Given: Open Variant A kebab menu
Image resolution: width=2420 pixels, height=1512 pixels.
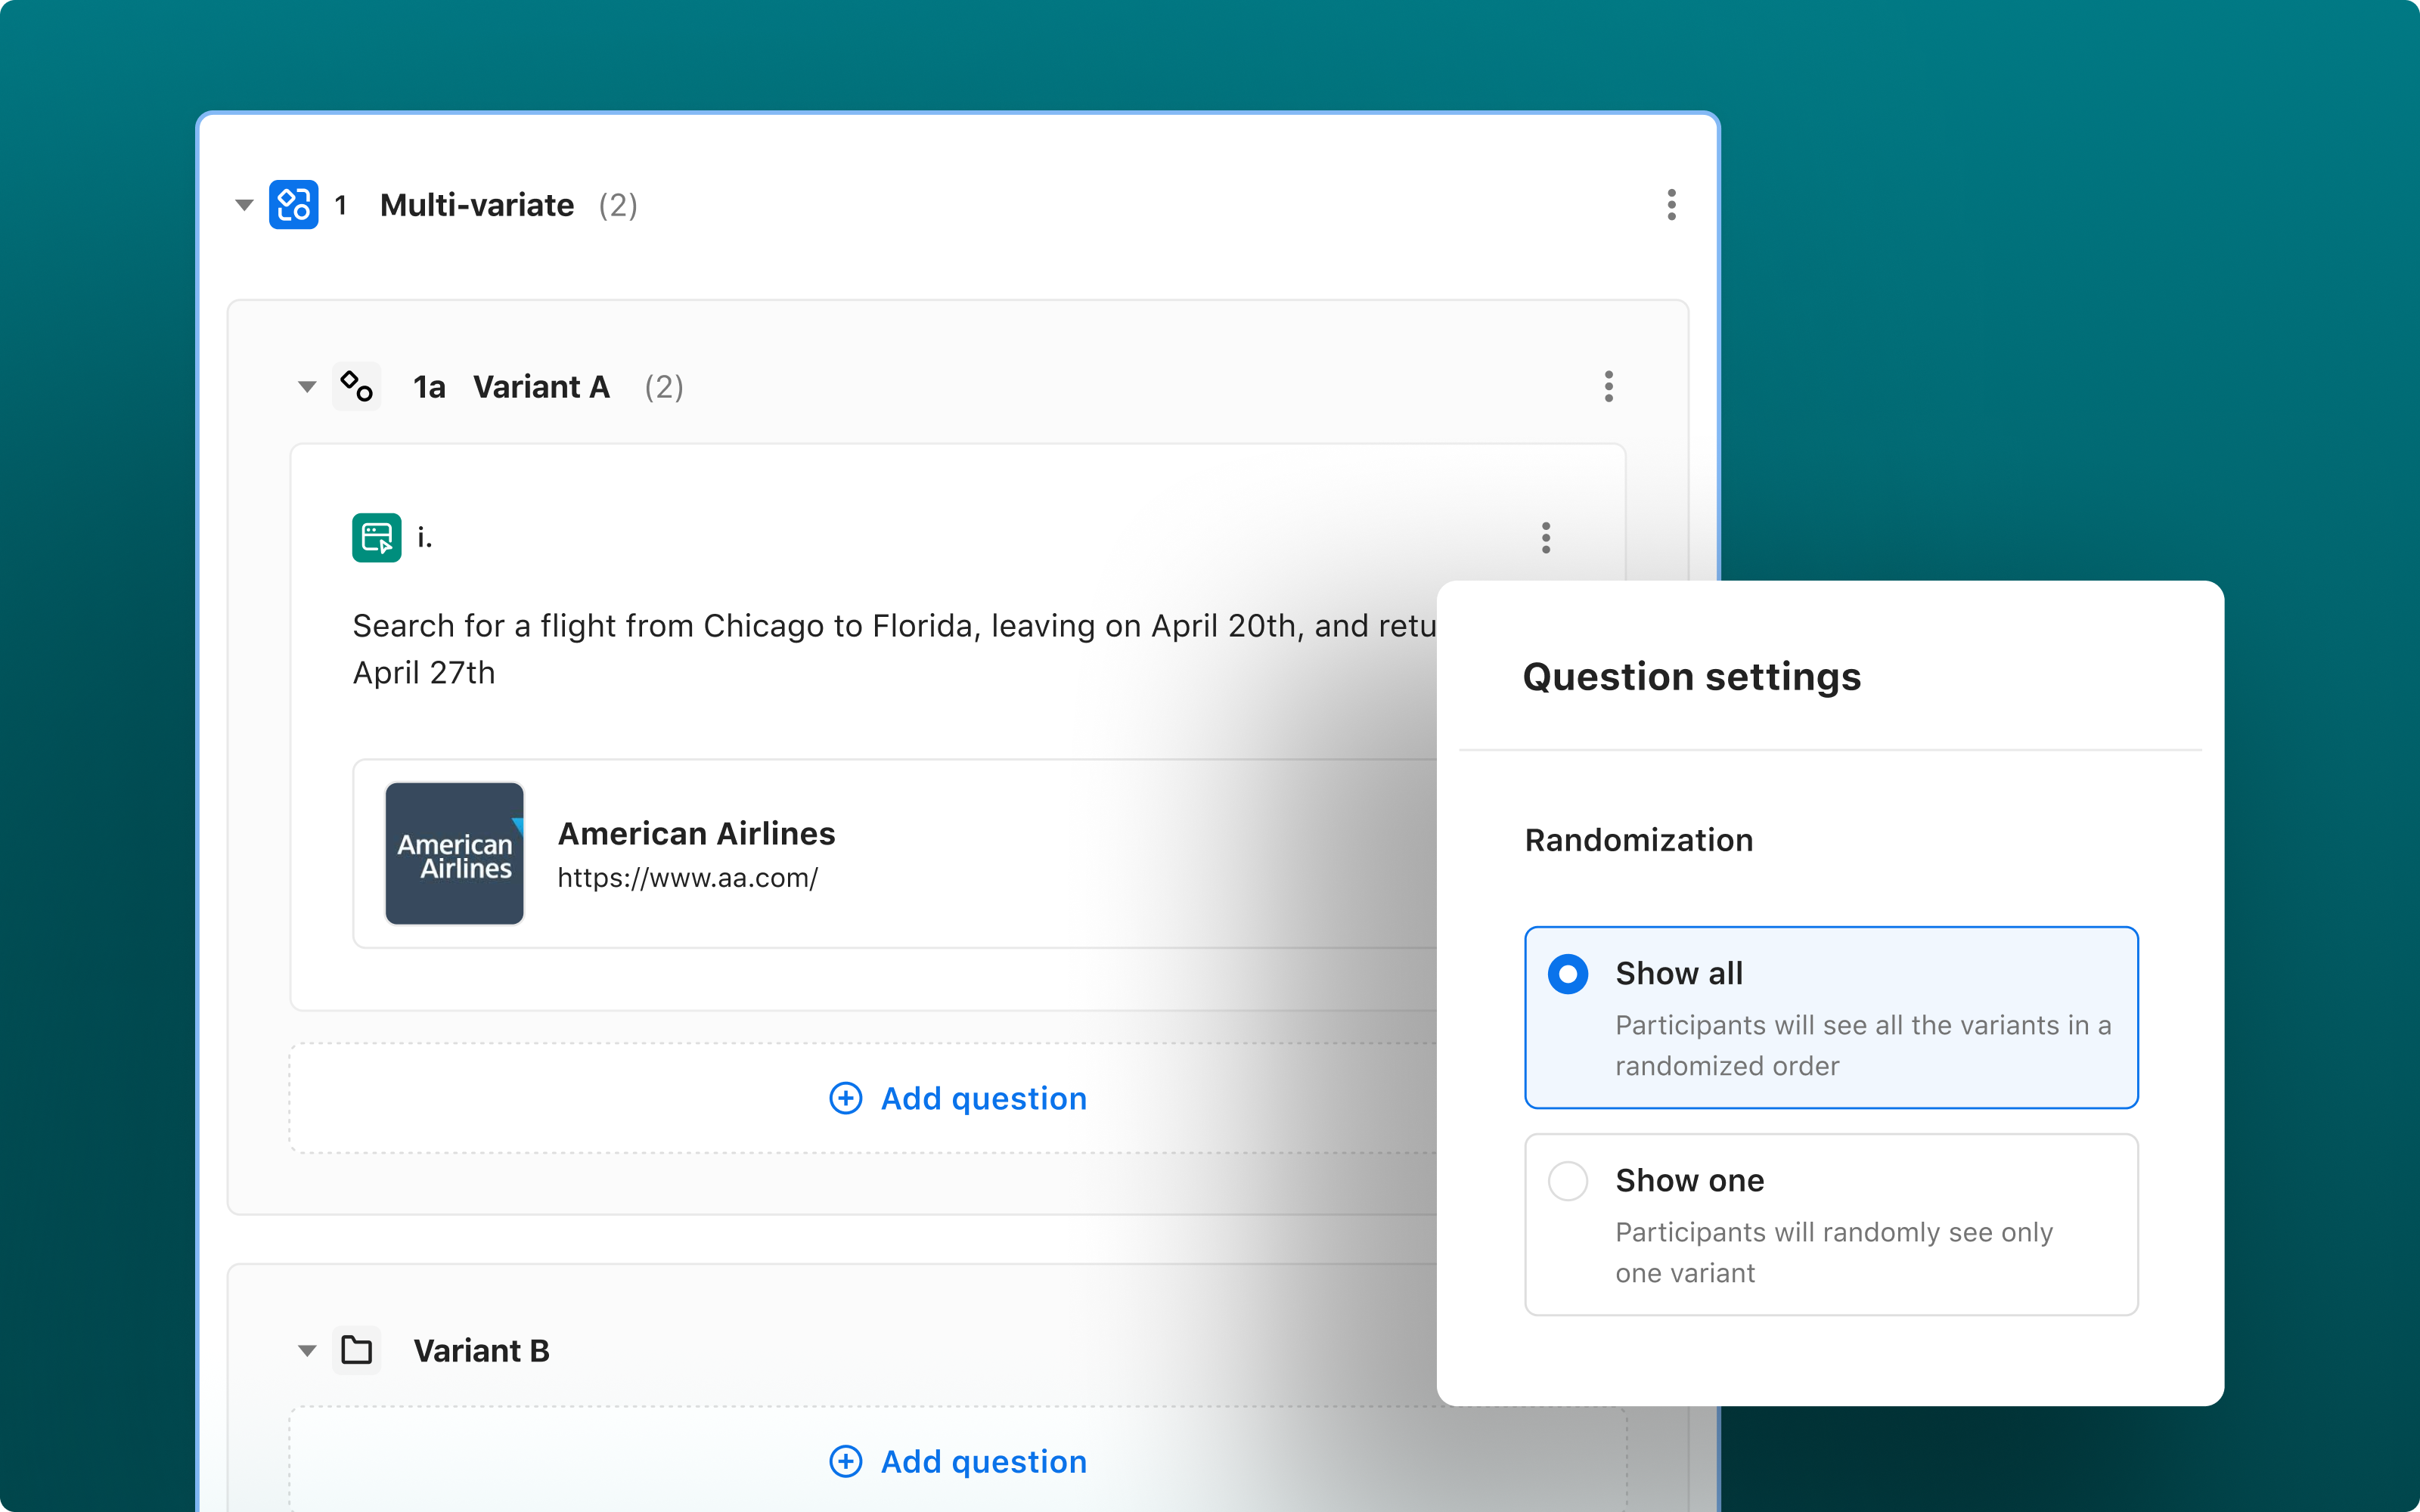Looking at the screenshot, I should 1608,386.
